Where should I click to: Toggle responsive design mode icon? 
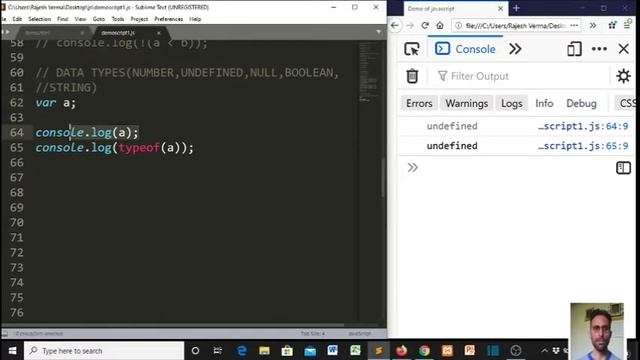click(x=574, y=49)
